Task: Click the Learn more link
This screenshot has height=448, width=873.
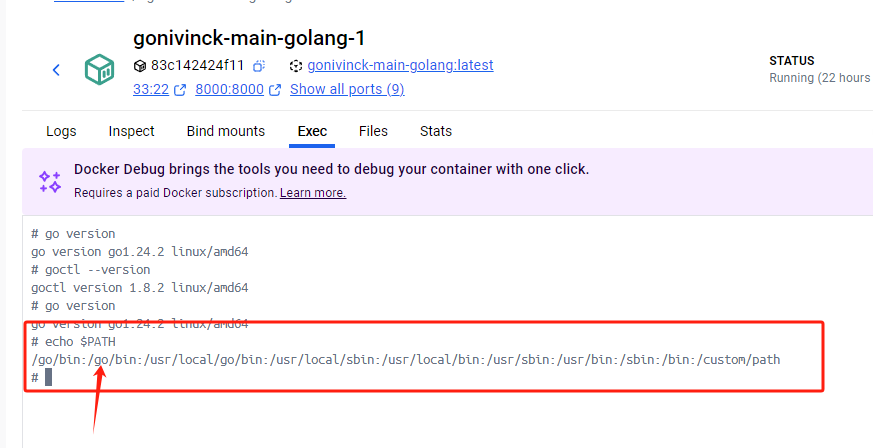Action: [313, 193]
